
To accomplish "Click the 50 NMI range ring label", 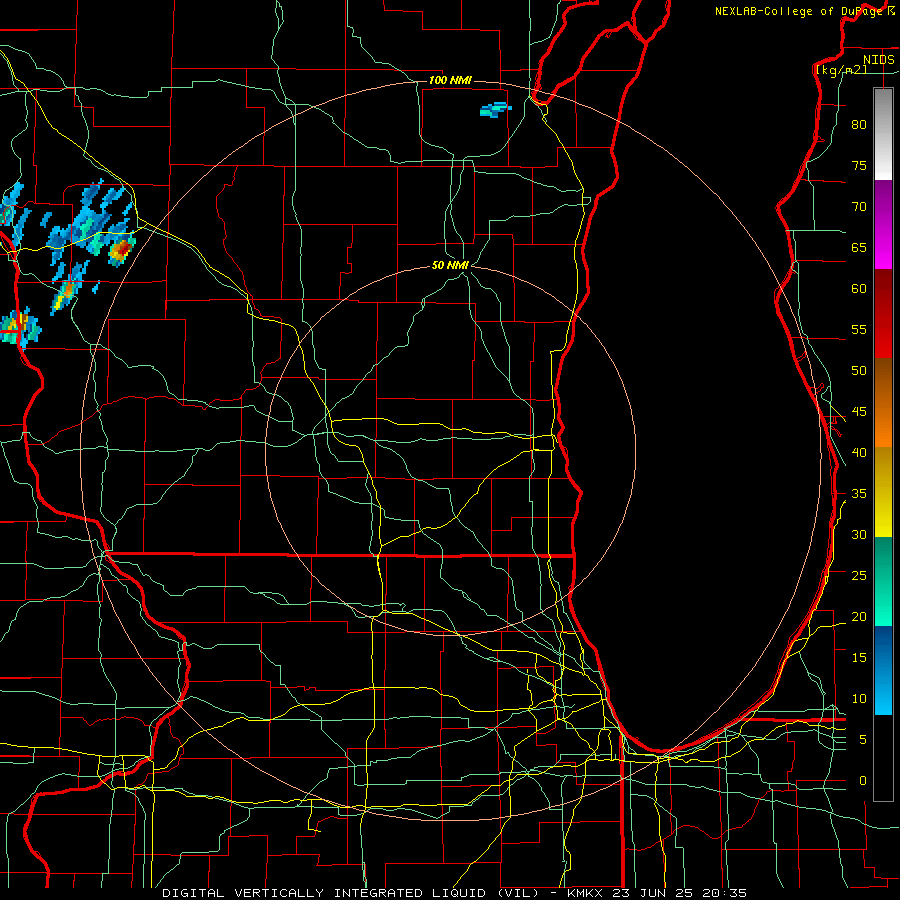I will pos(450,265).
